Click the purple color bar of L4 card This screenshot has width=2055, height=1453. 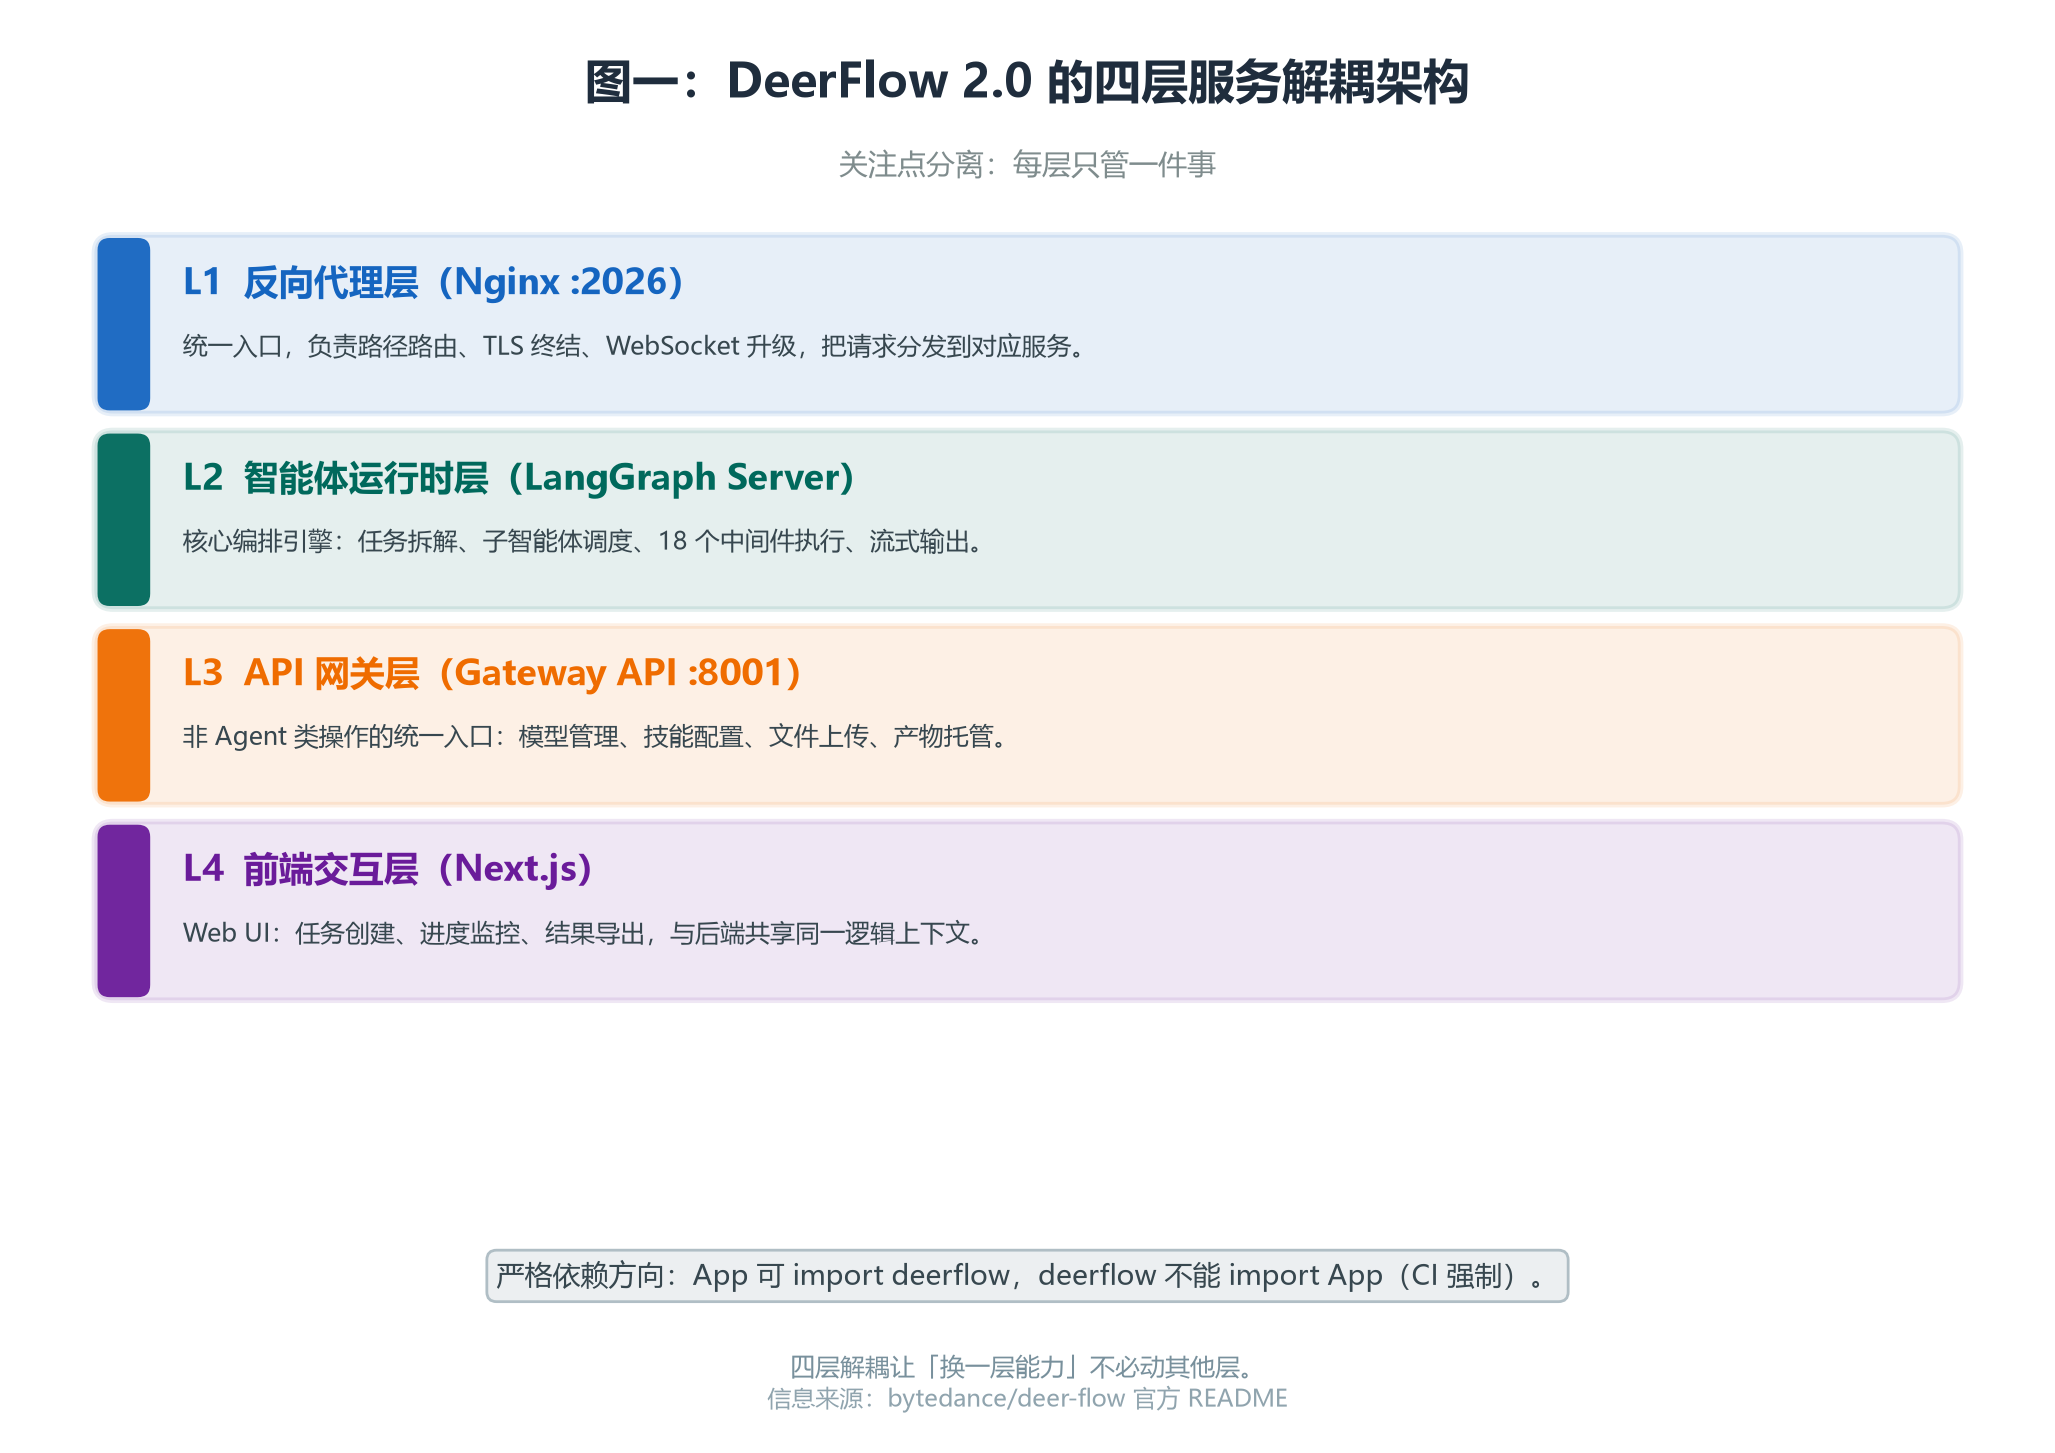tap(124, 911)
